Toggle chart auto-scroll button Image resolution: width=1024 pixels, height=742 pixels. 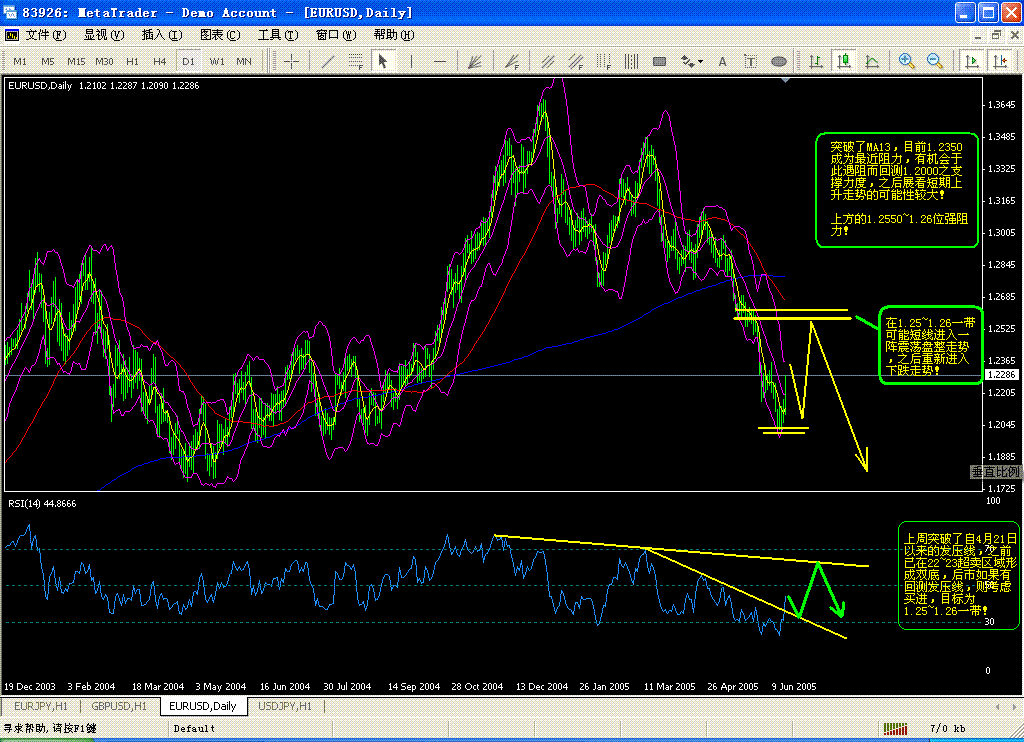[972, 61]
